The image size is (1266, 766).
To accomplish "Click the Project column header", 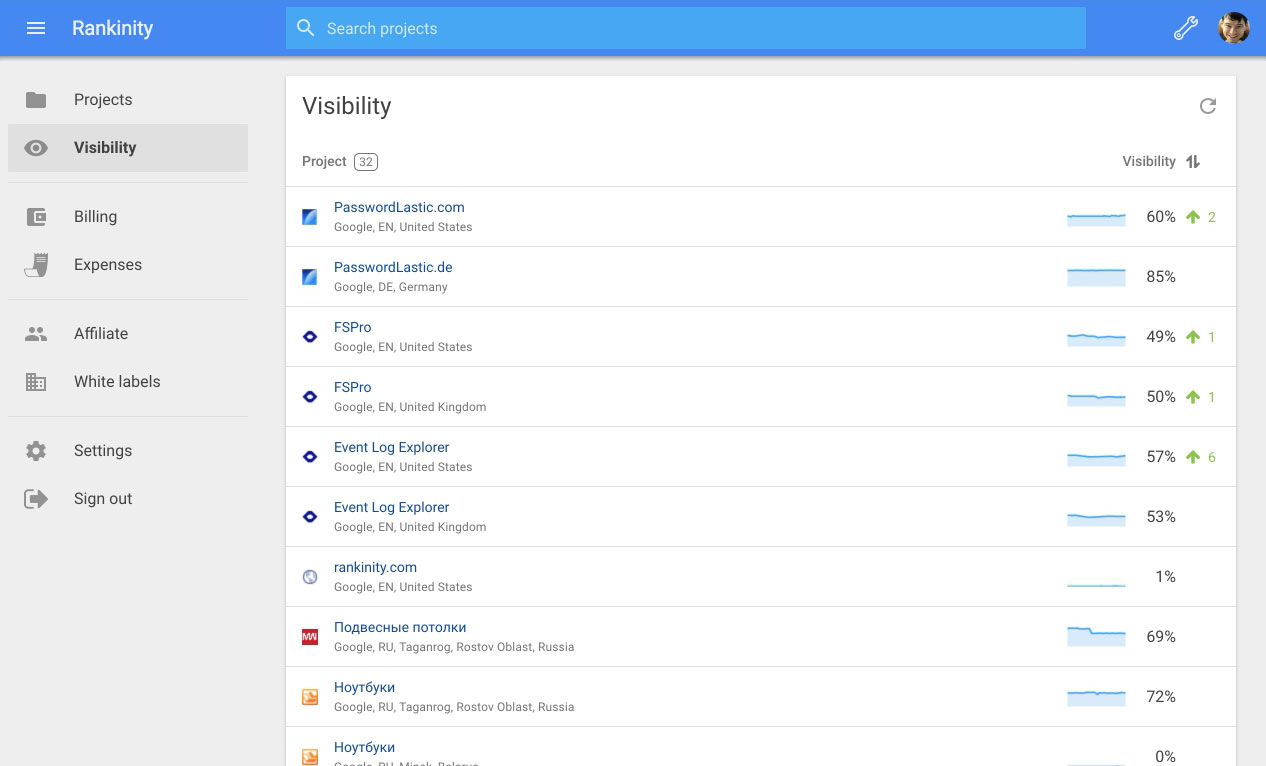I will 324,161.
